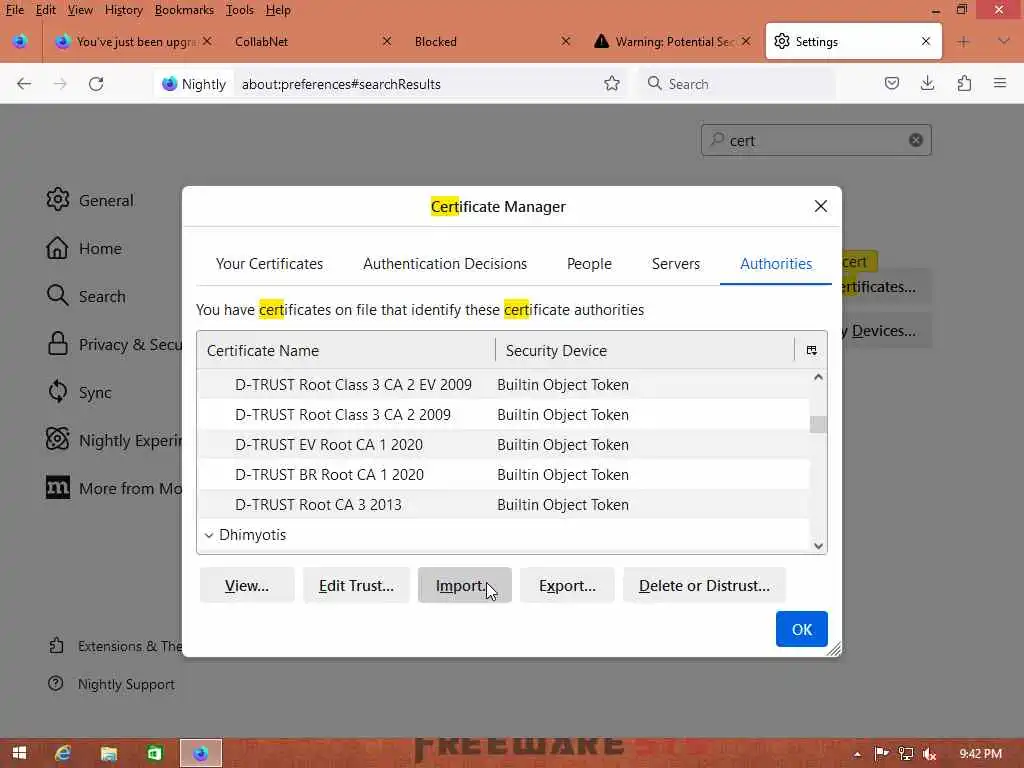Open the Tools menu
The image size is (1024, 768).
pyautogui.click(x=240, y=10)
